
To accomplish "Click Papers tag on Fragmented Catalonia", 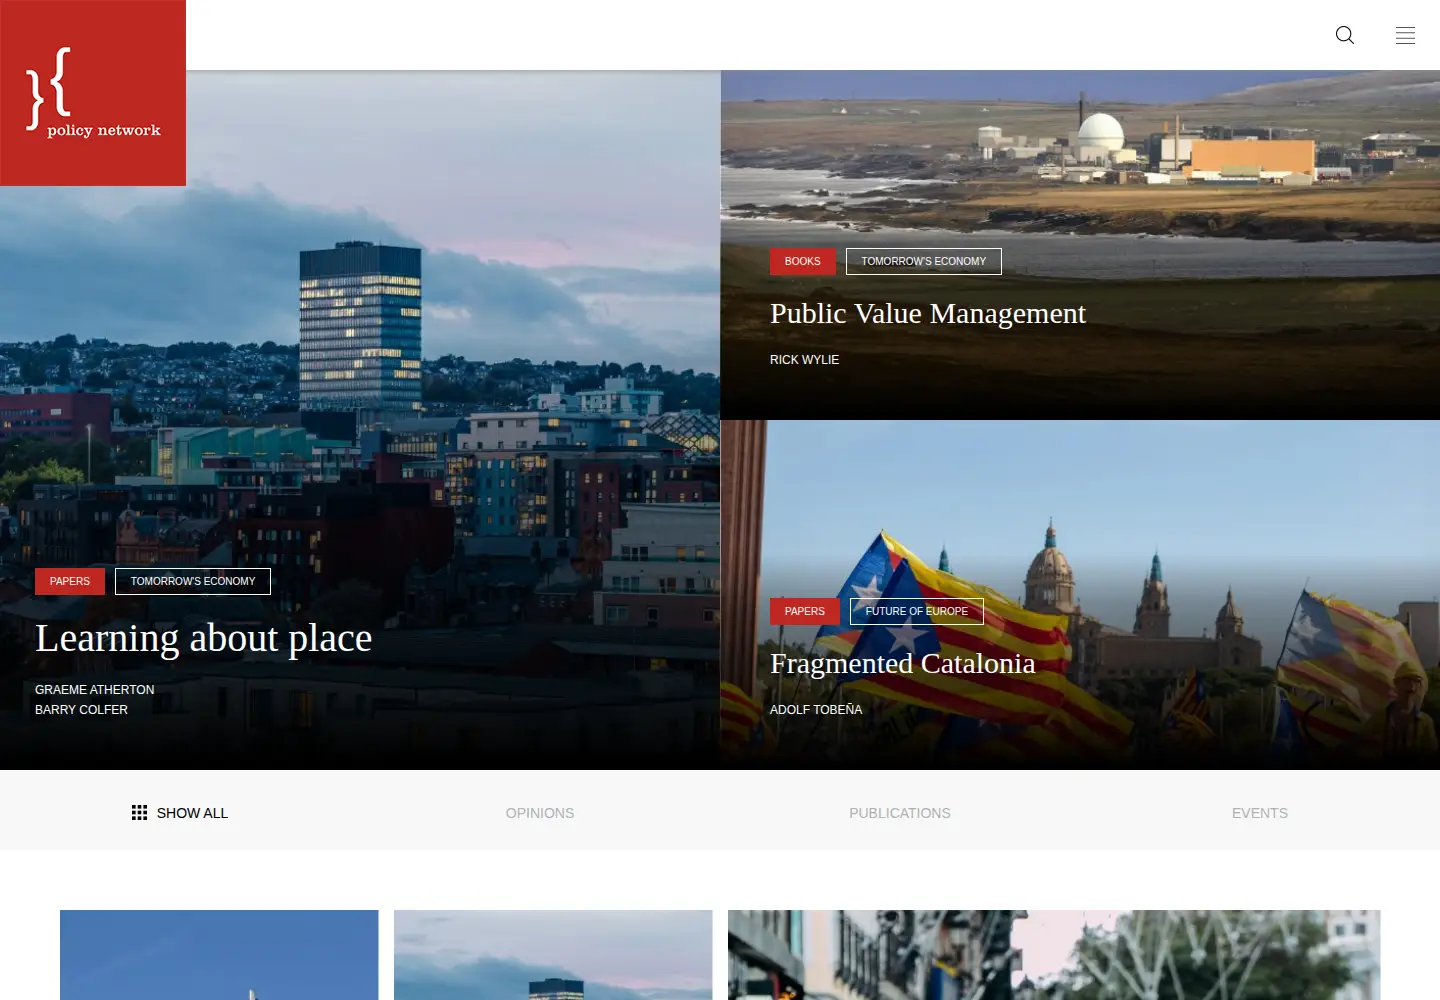I will point(805,611).
